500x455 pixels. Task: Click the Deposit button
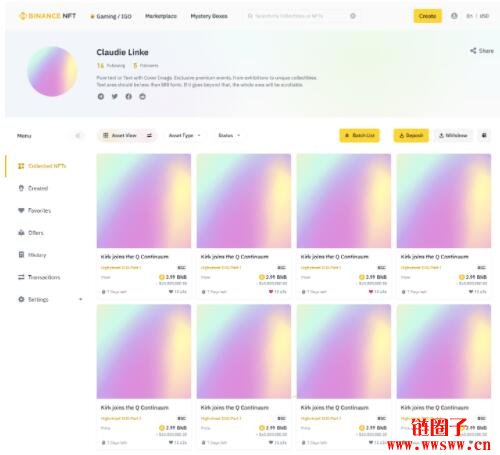411,135
